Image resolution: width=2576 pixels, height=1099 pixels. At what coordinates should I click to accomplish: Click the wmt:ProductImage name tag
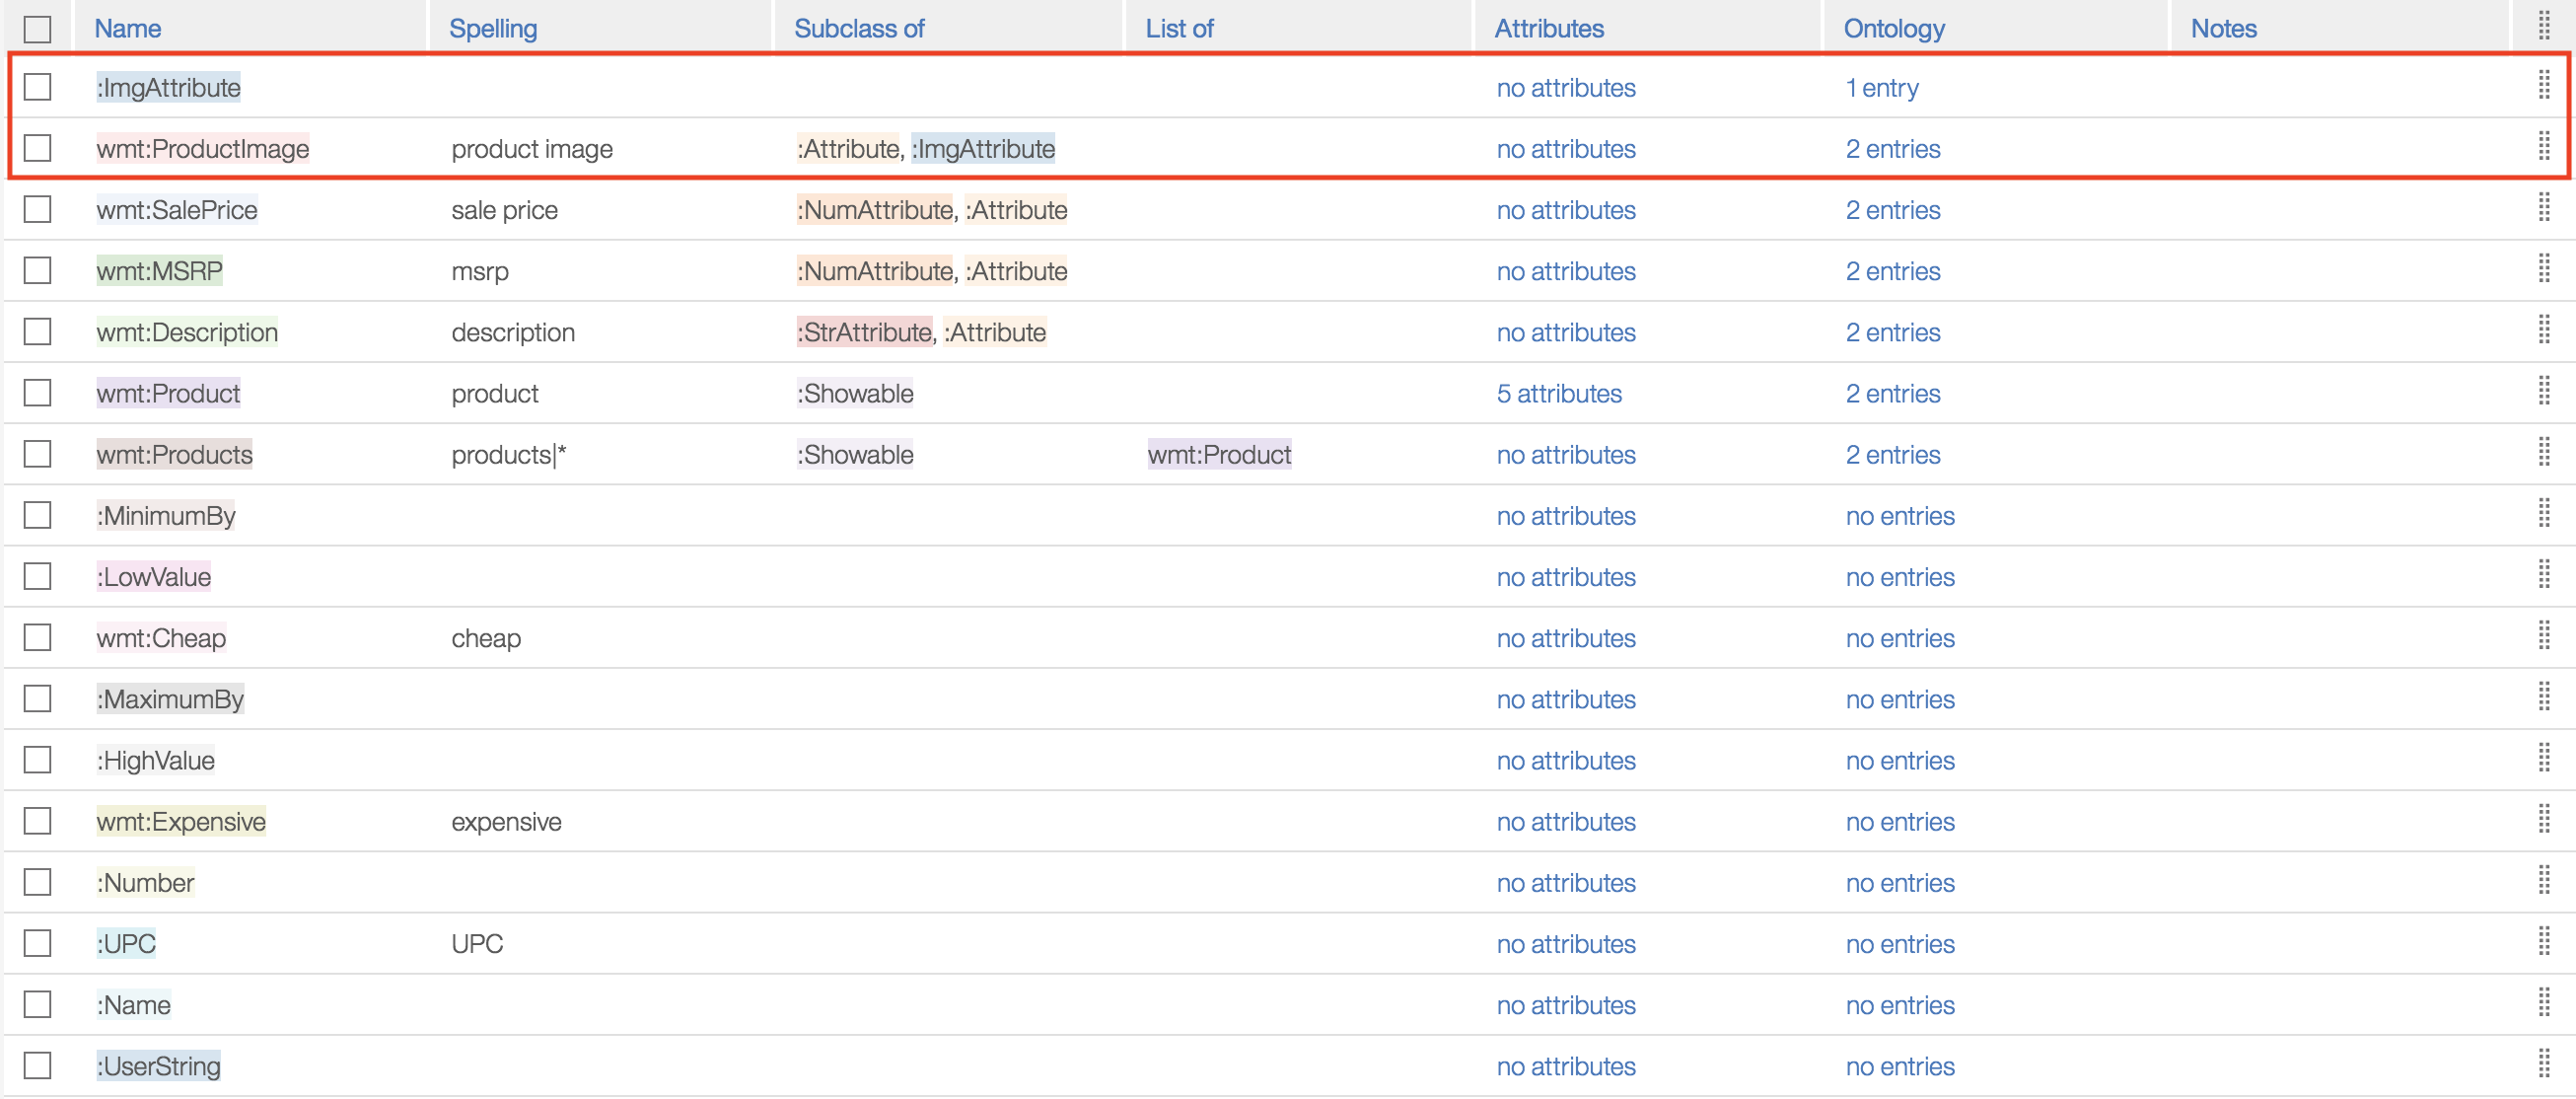point(203,149)
